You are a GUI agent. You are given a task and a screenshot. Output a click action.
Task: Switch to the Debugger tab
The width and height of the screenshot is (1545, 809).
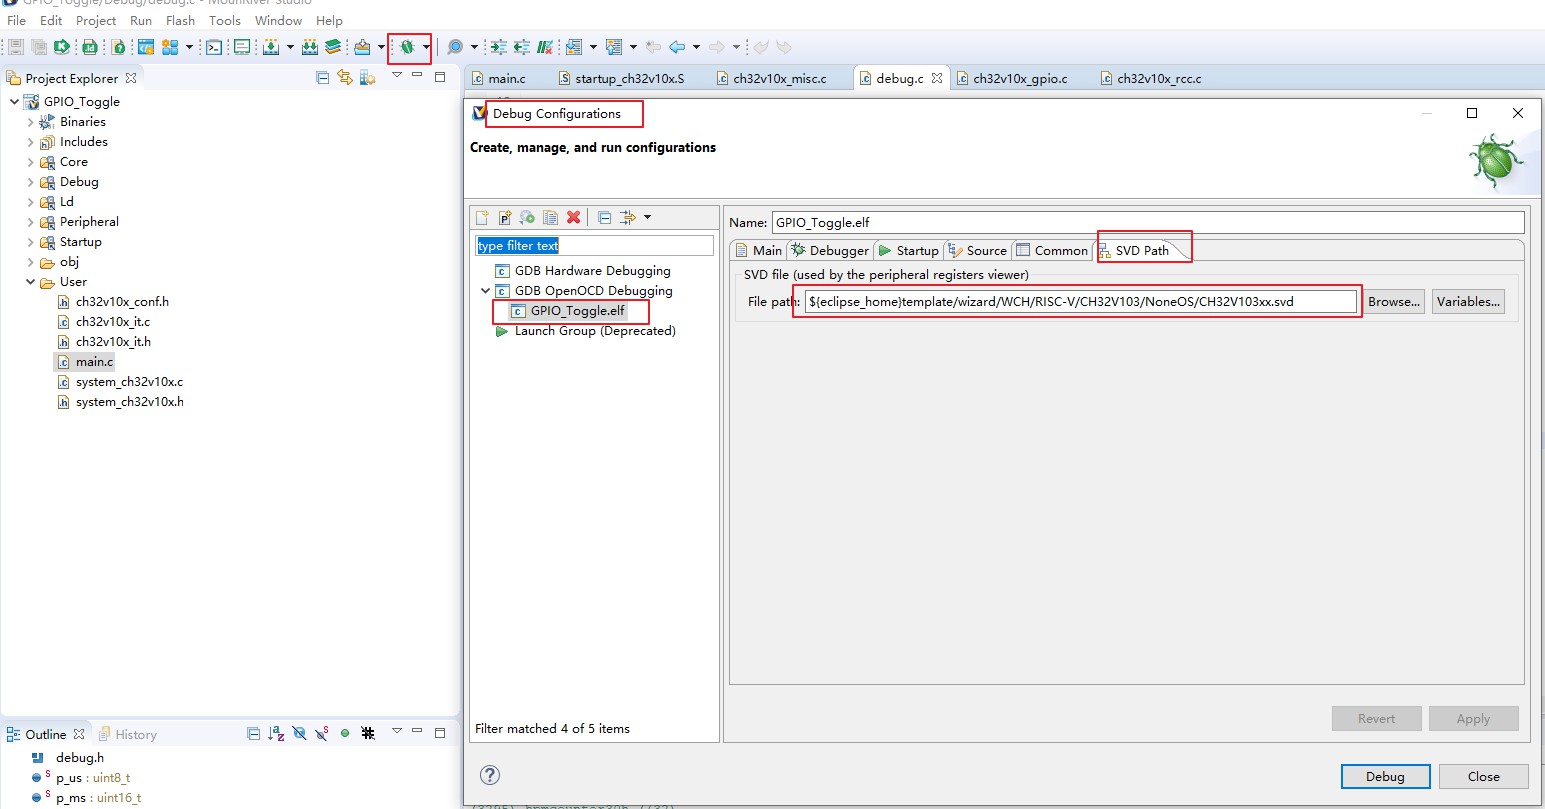(x=830, y=250)
